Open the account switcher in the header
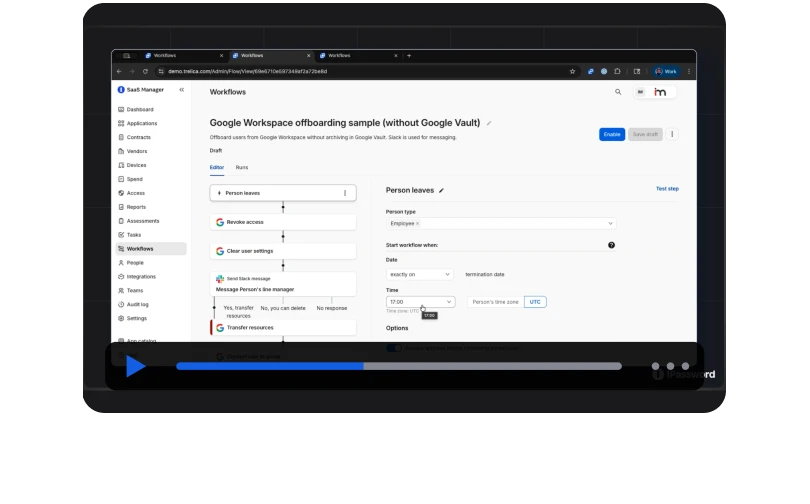 (655, 92)
